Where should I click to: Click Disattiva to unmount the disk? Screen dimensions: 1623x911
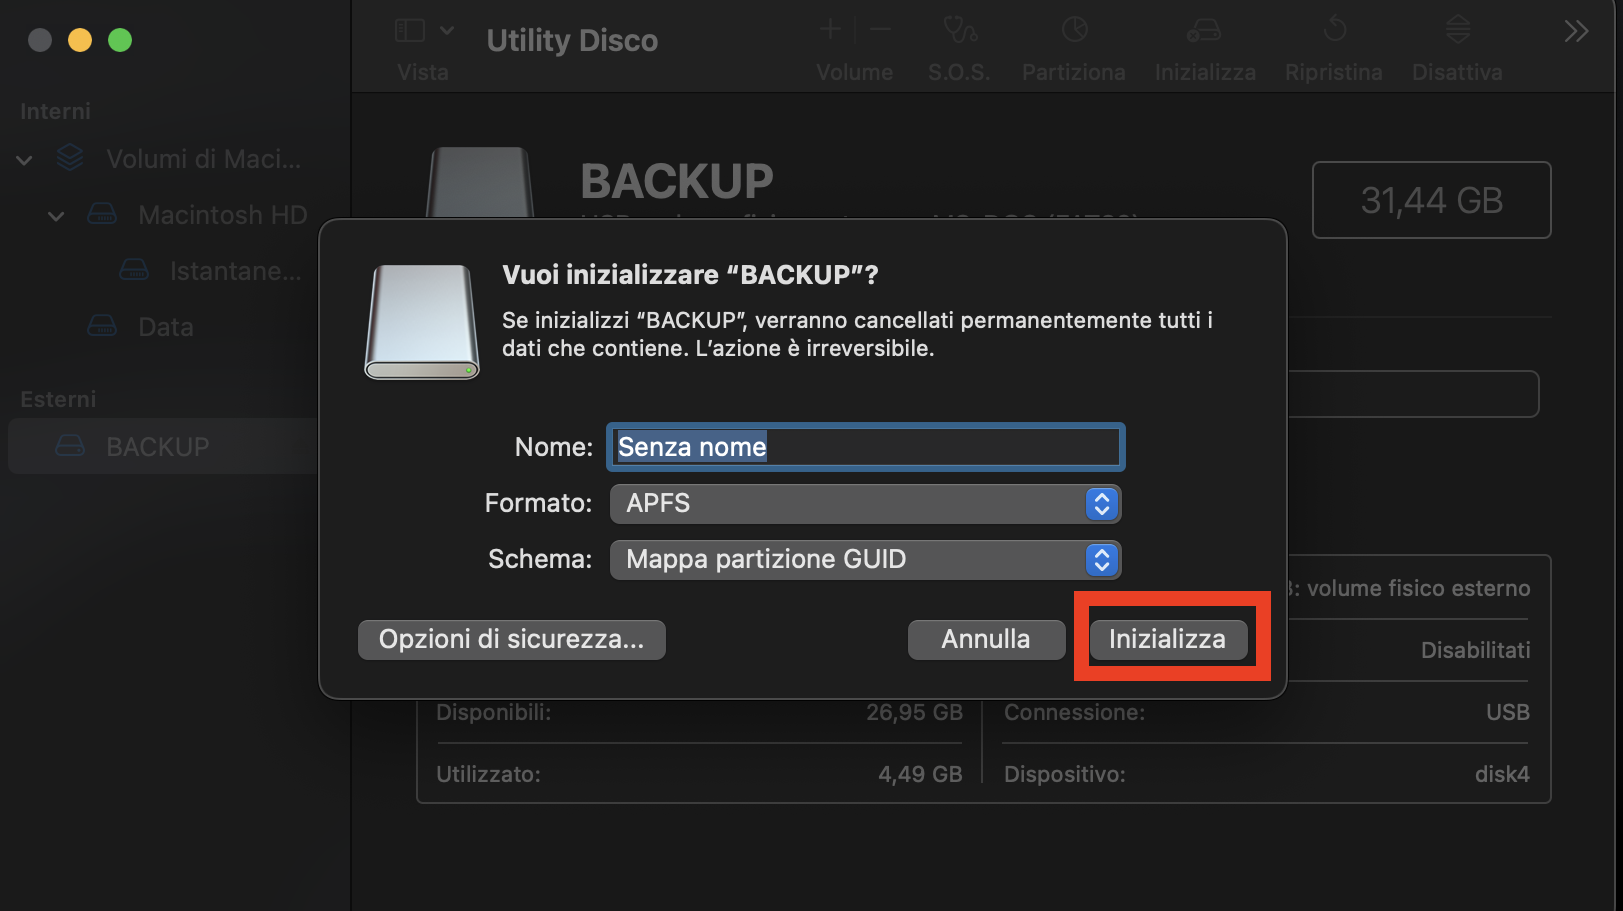tap(1456, 45)
